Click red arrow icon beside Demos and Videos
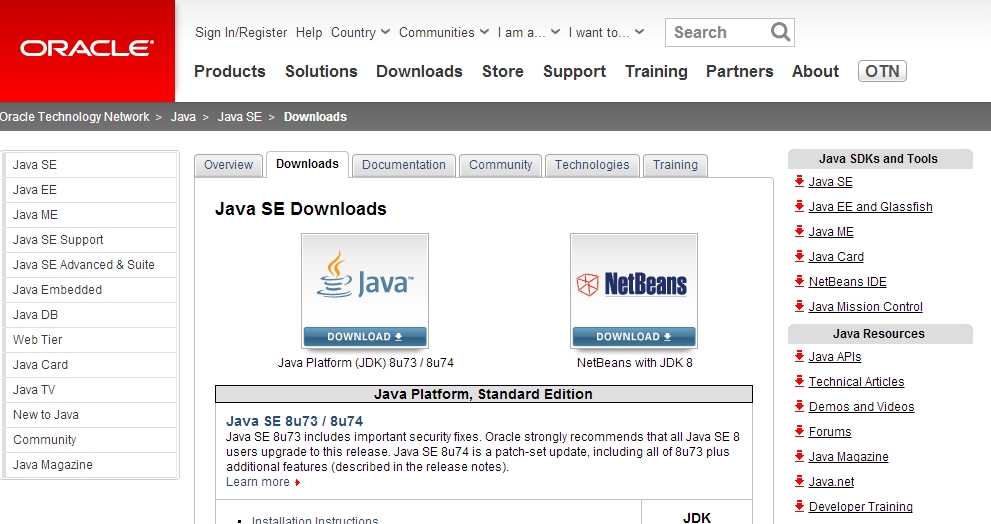The height and width of the screenshot is (524, 991). click(x=799, y=406)
